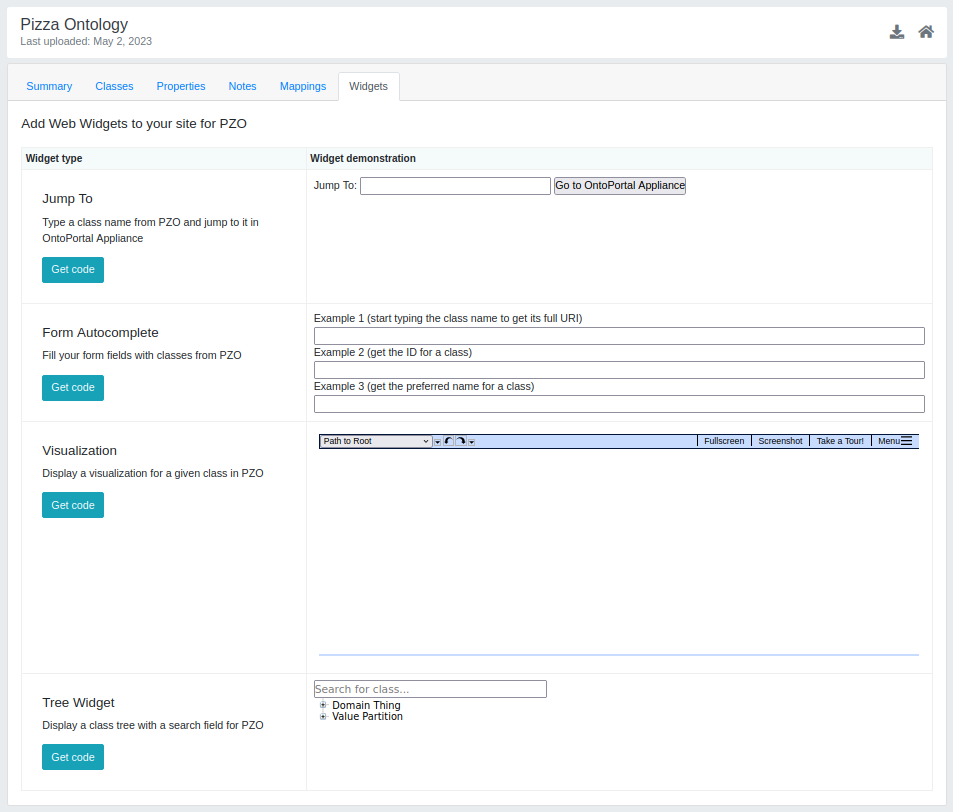Open the Path to Root dropdown
The height and width of the screenshot is (812, 953).
(375, 440)
